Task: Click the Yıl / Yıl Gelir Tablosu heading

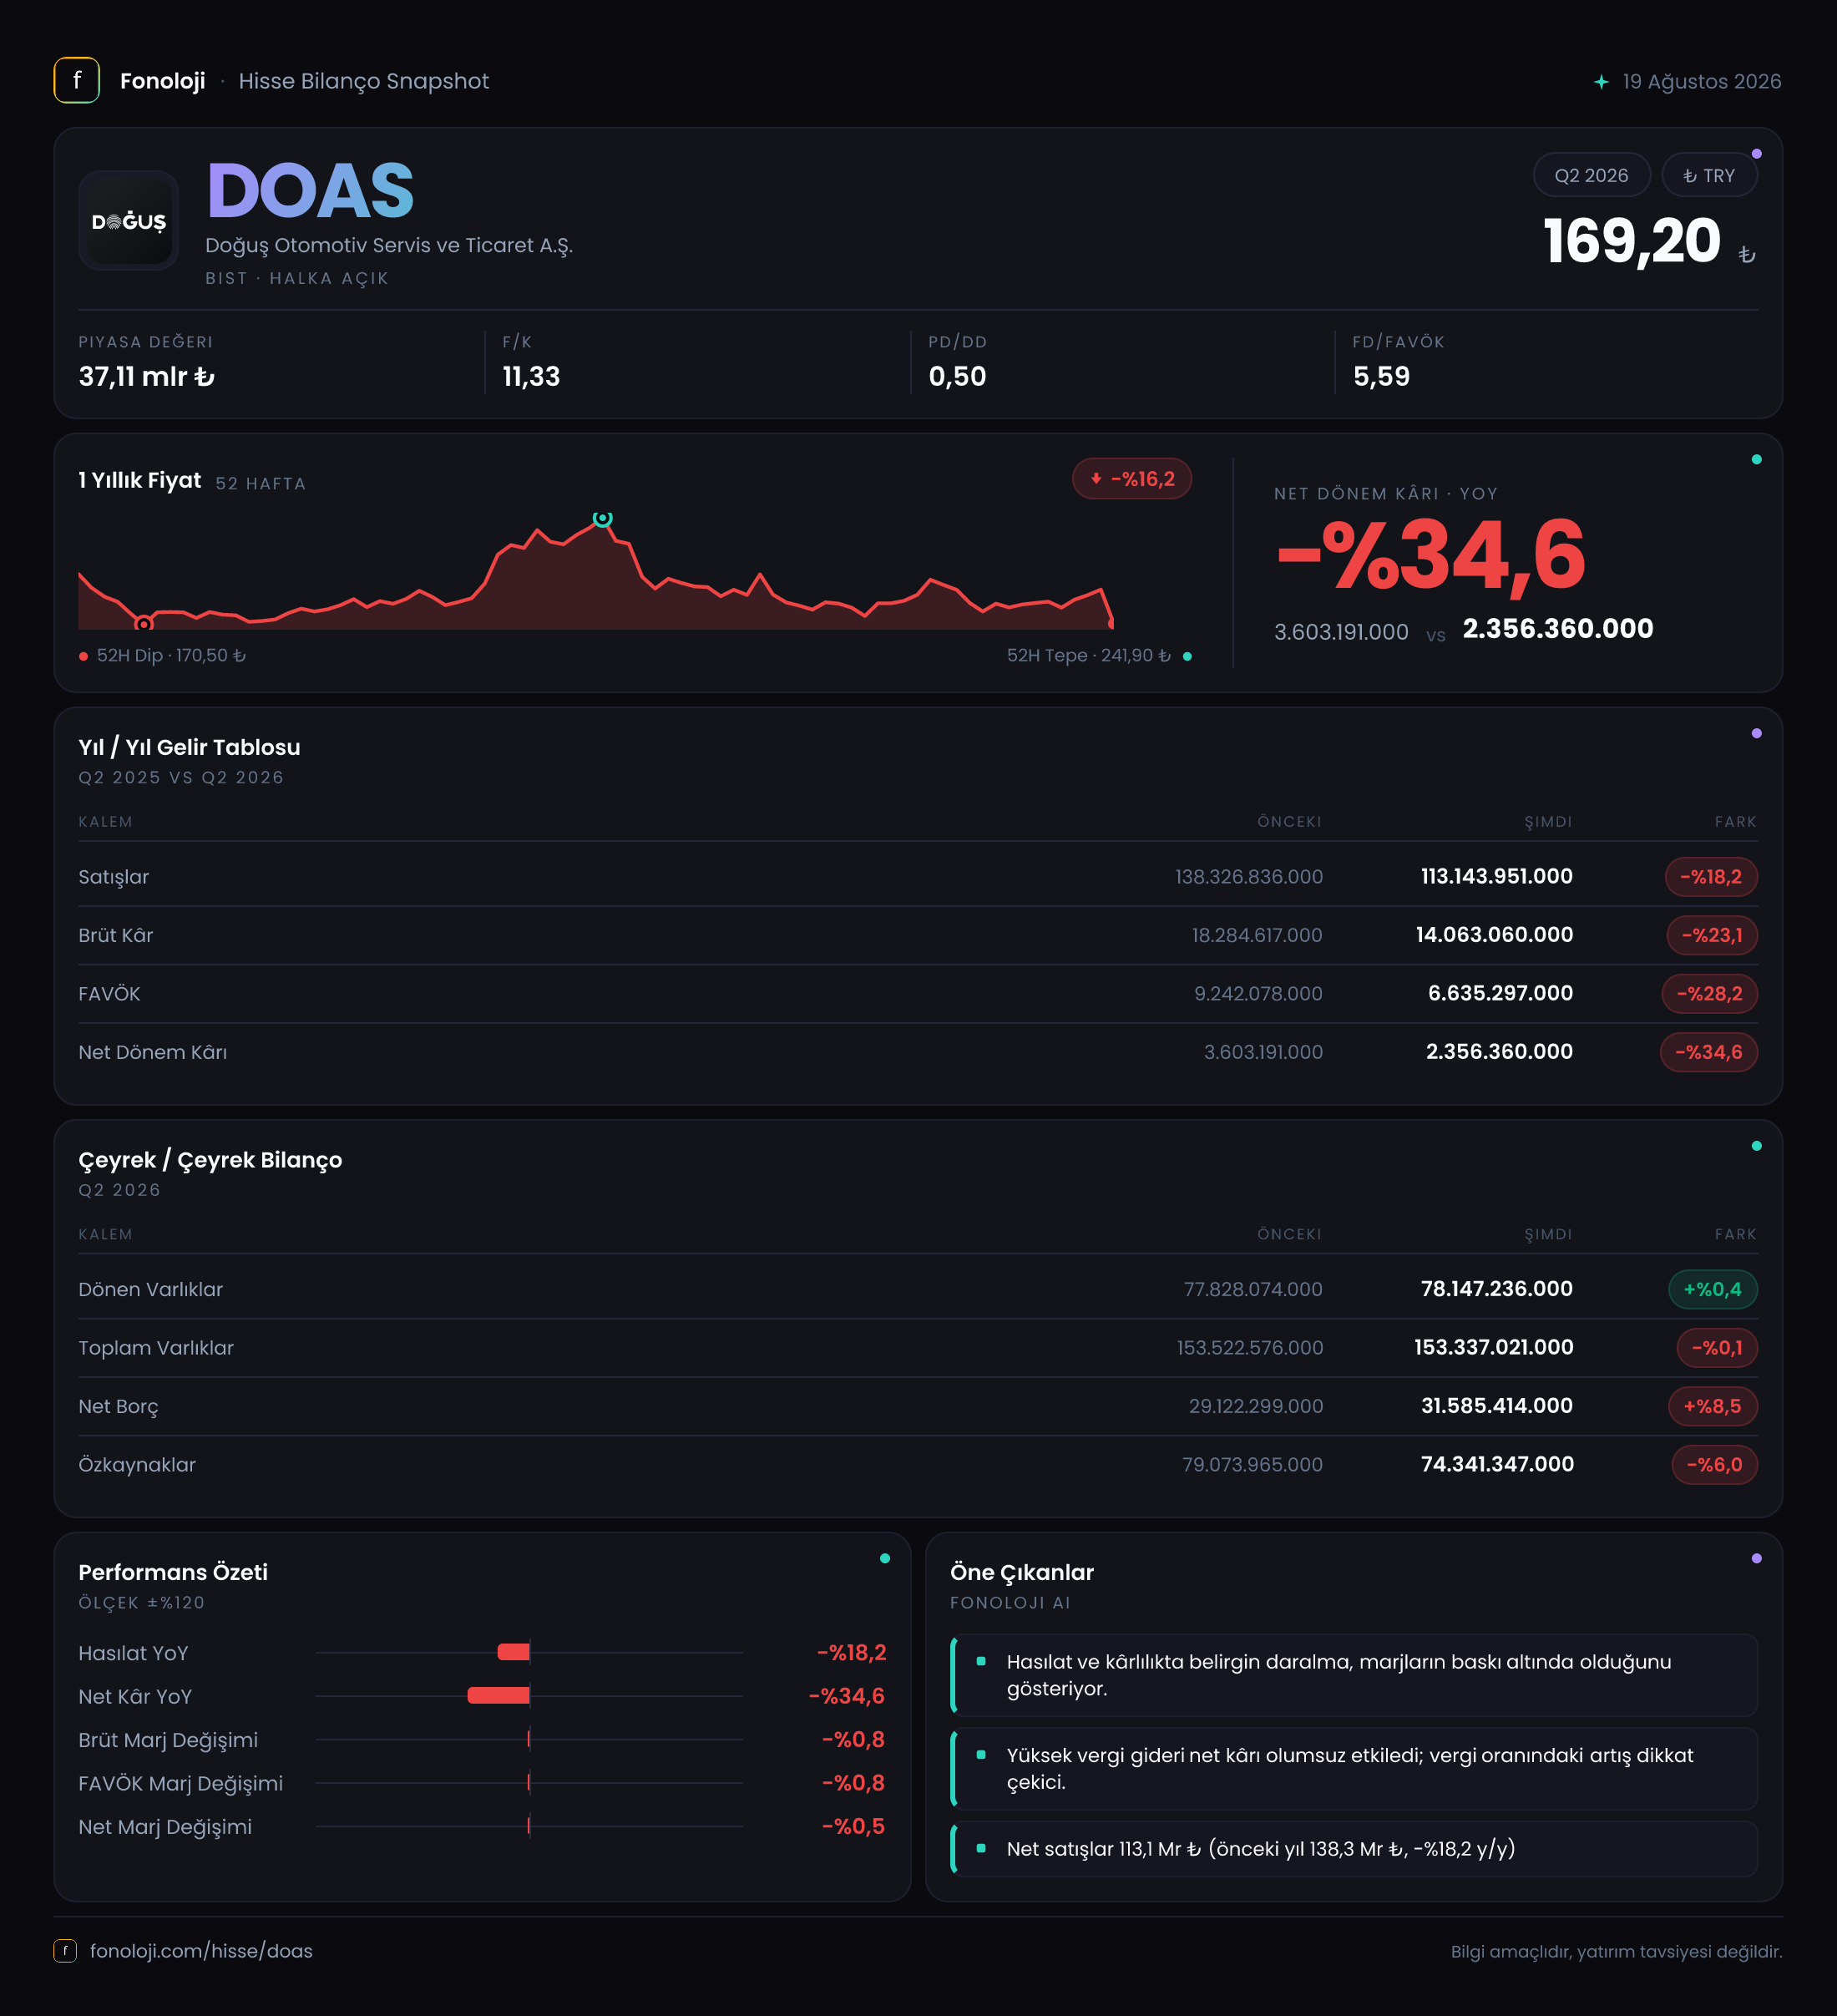Action: tap(190, 748)
